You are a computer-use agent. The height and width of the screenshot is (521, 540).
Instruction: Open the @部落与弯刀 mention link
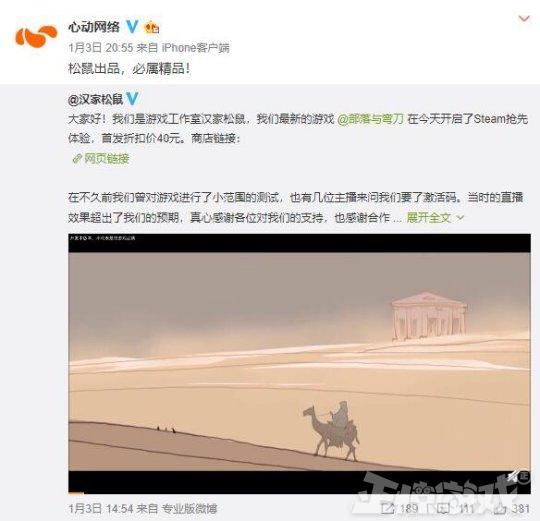(x=370, y=119)
